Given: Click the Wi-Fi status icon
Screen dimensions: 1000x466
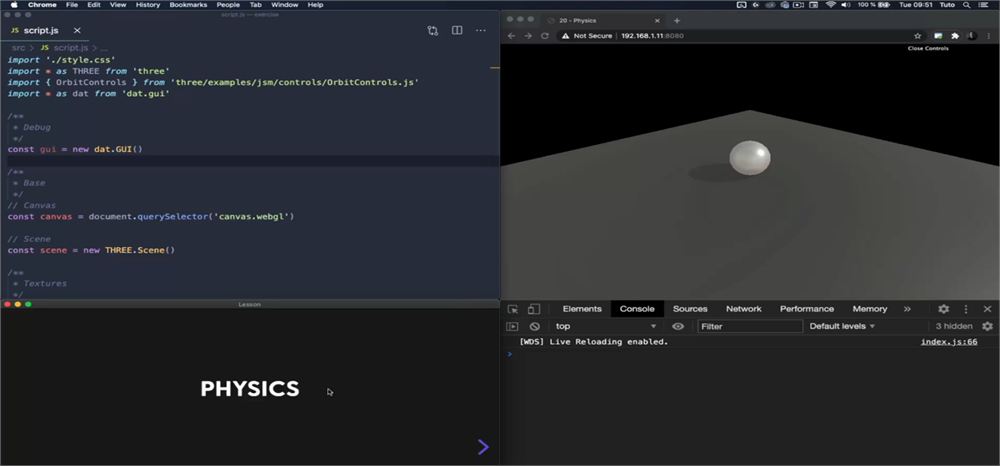Looking at the screenshot, I should point(830,4).
